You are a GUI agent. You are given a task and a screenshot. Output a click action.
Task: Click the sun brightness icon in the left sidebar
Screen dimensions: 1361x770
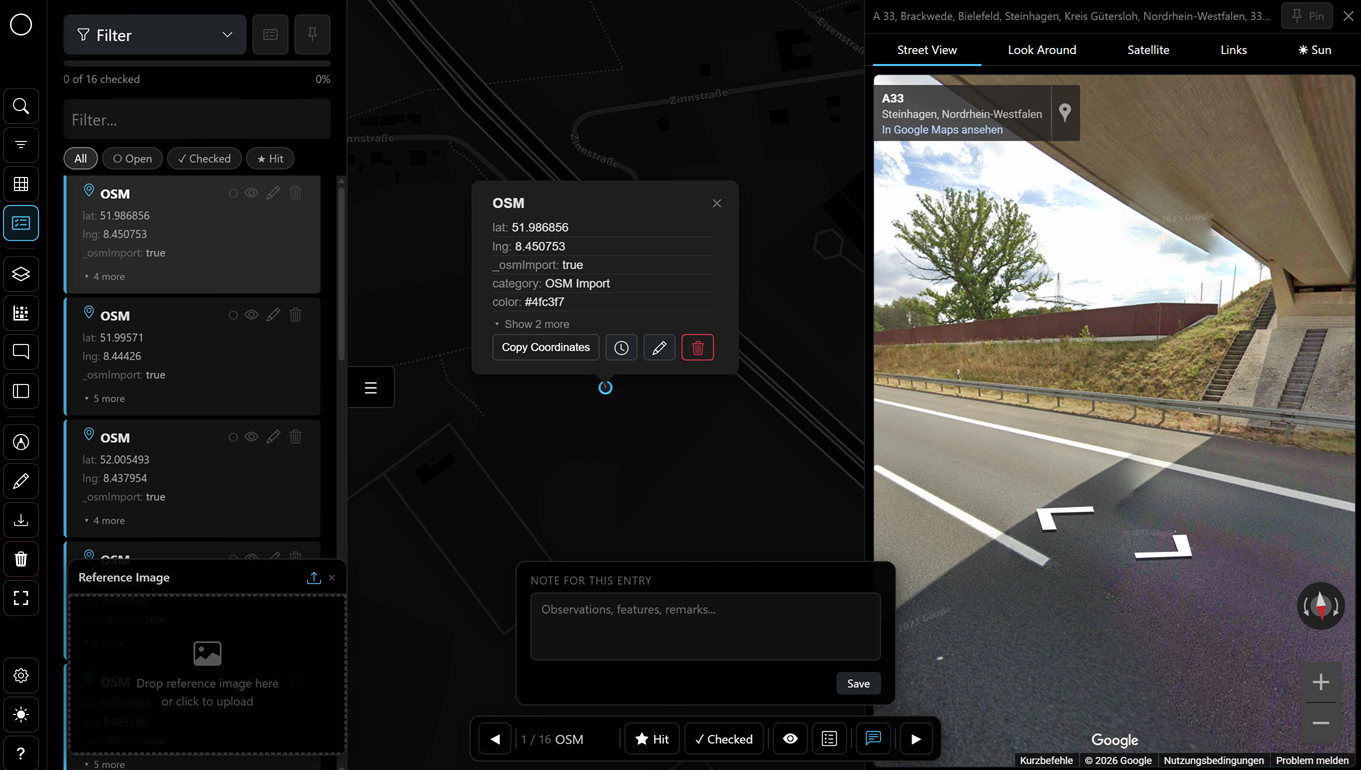[21, 715]
